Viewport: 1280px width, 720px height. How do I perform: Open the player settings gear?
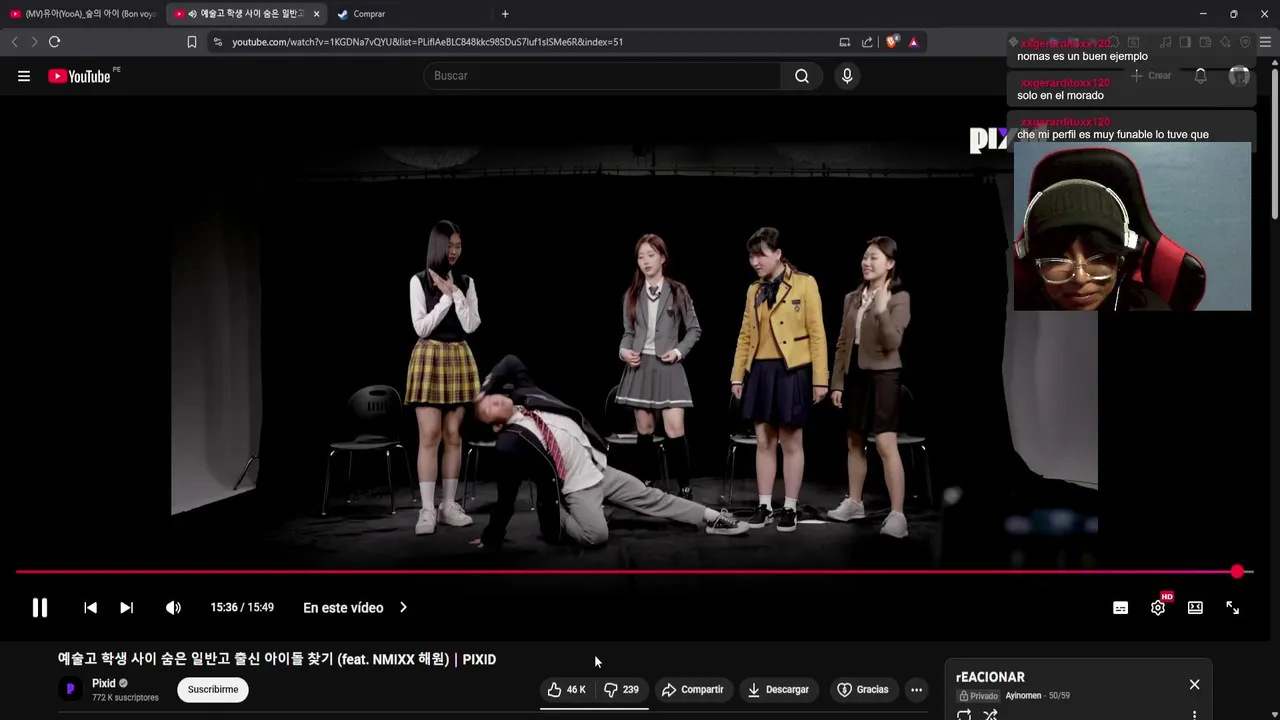(1158, 608)
